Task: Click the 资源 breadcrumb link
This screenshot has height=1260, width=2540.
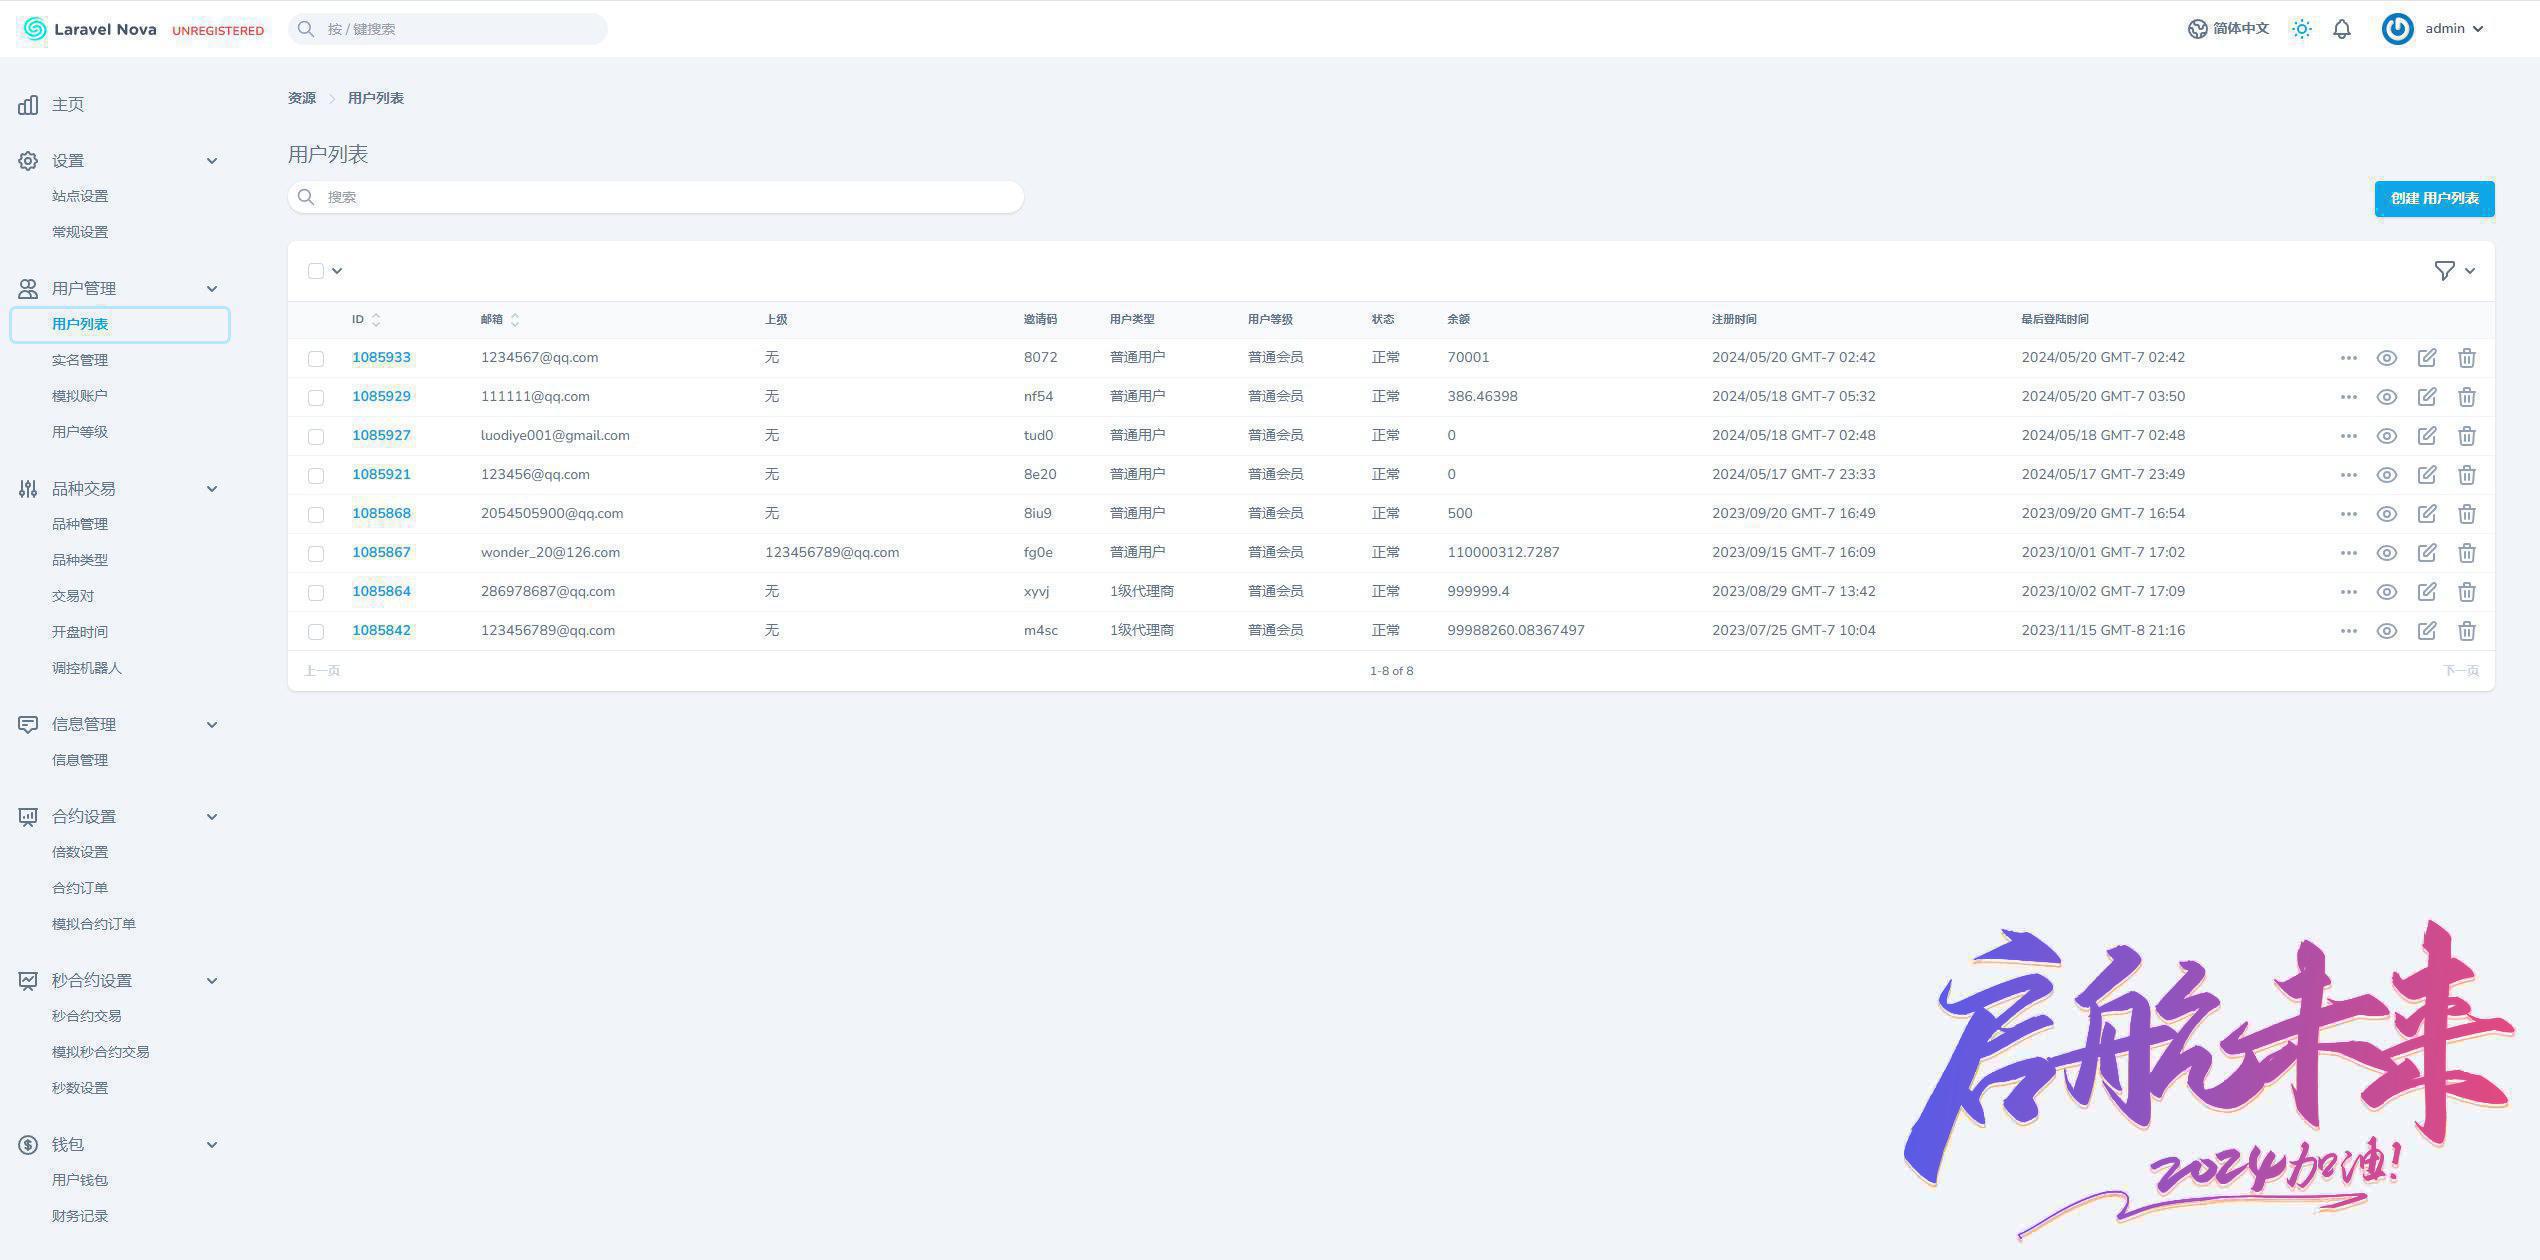Action: click(302, 98)
